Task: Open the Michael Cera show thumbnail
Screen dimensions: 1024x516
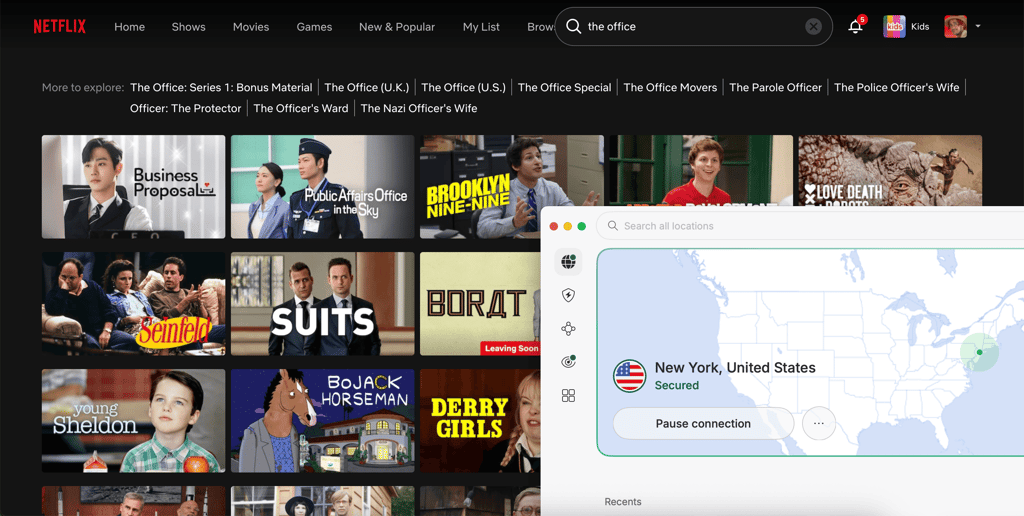Action: pos(701,170)
